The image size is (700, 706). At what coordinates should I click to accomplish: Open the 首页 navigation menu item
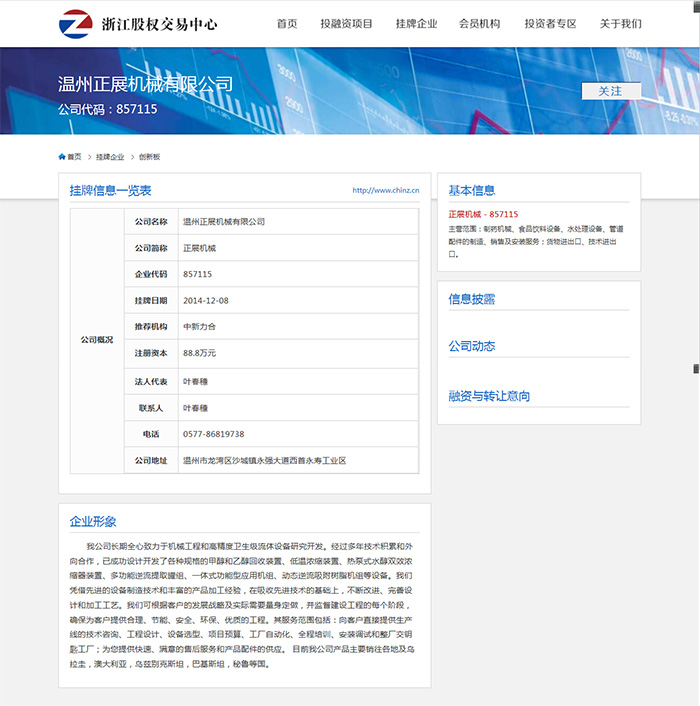tap(287, 23)
